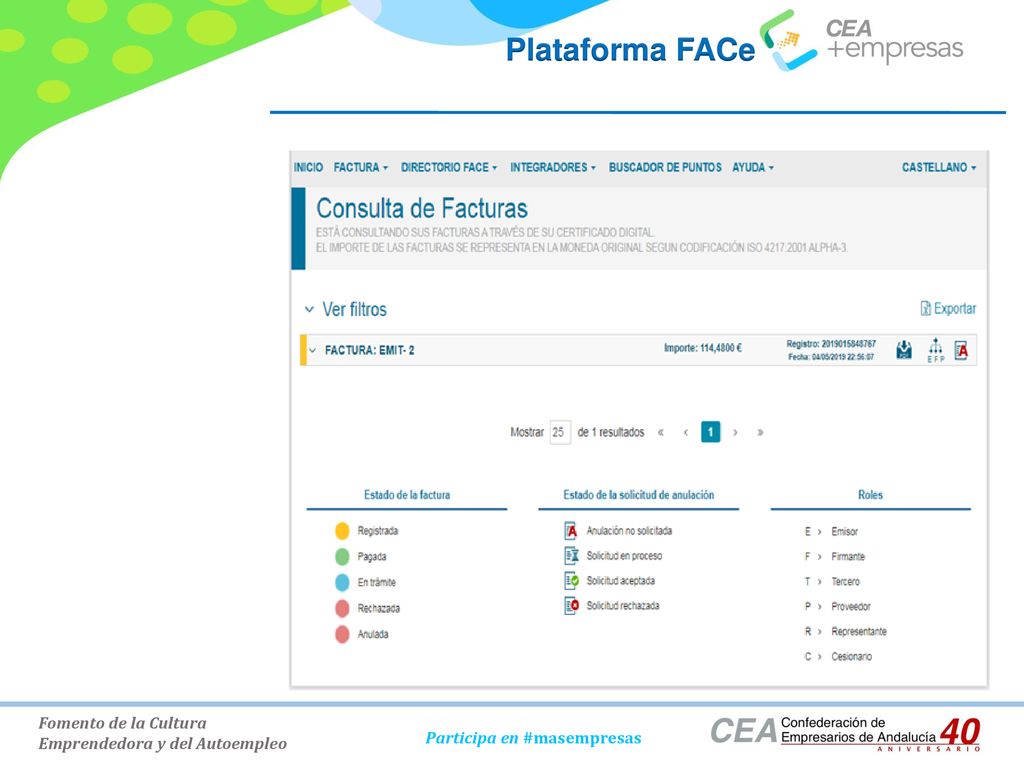Click the 'de 1 resultados' text
1024x768 pixels.
[611, 432]
